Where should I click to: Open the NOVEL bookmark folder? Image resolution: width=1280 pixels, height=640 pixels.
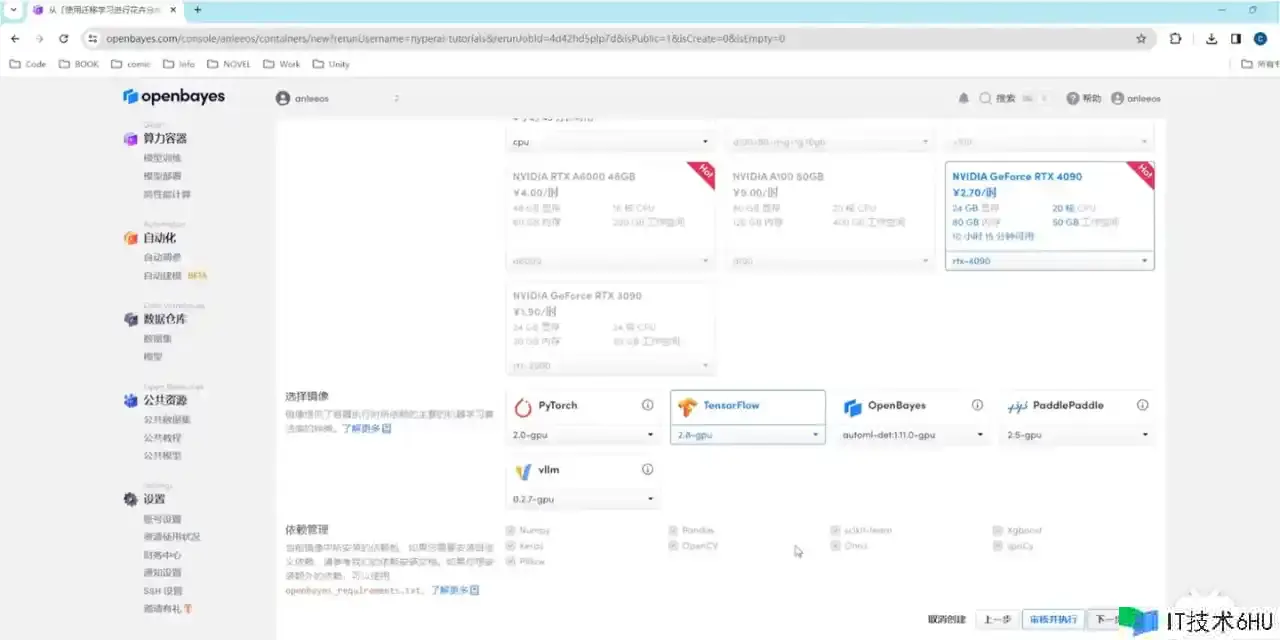(229, 64)
